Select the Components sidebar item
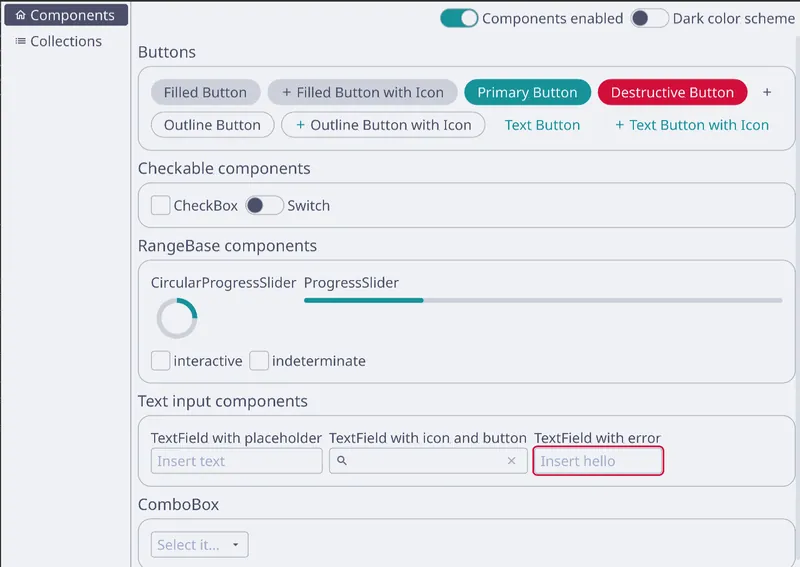This screenshot has height=567, width=800. point(66,15)
